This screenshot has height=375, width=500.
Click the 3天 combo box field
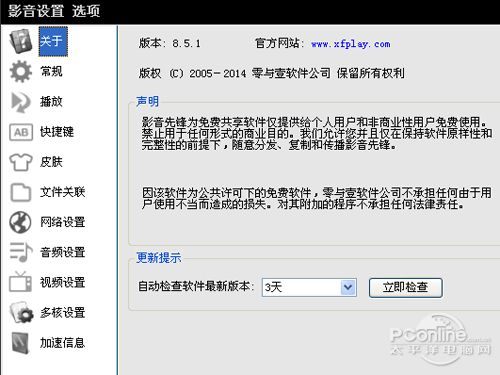[309, 287]
